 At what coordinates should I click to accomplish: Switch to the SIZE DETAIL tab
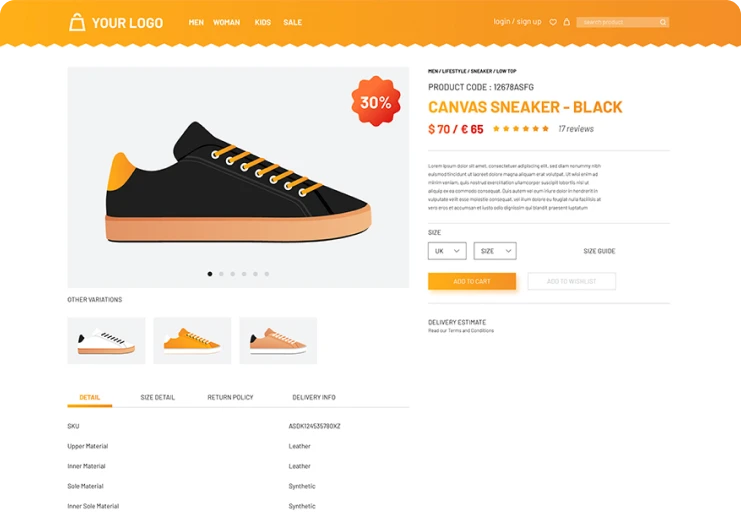coord(157,397)
